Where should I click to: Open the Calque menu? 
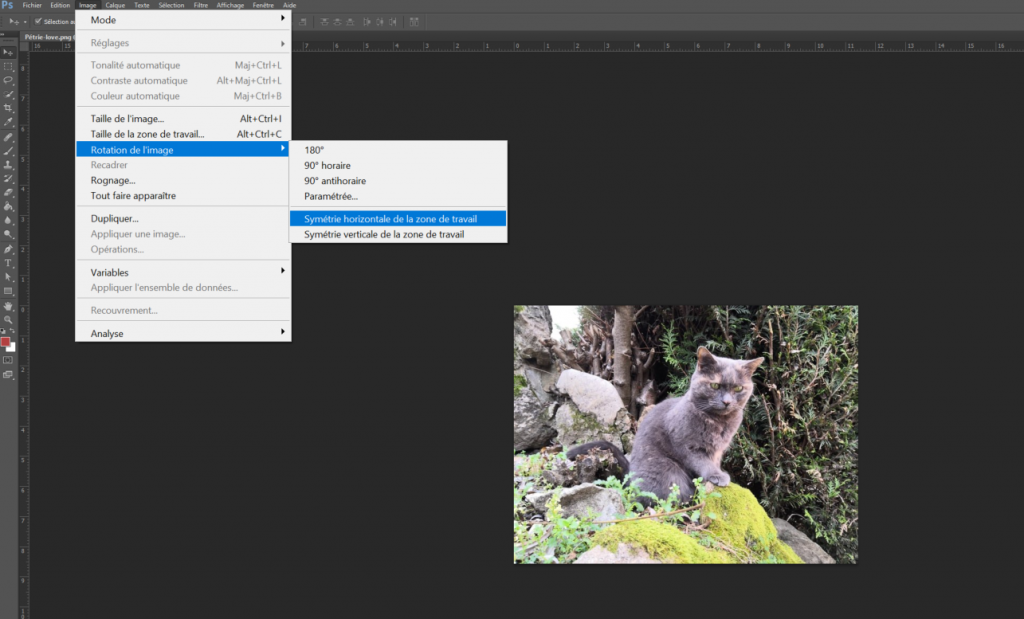point(115,5)
